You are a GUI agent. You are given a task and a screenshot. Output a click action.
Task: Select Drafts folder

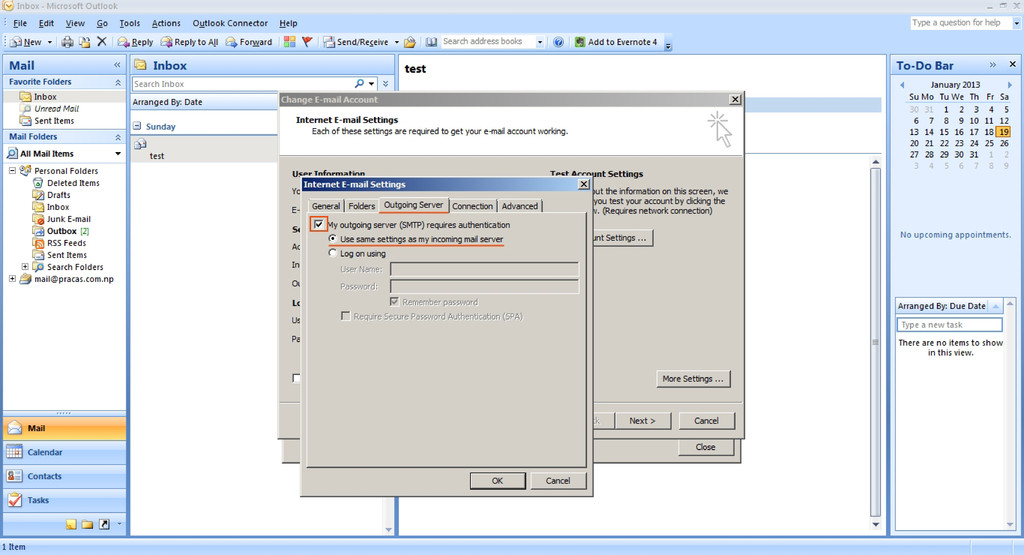coord(52,195)
